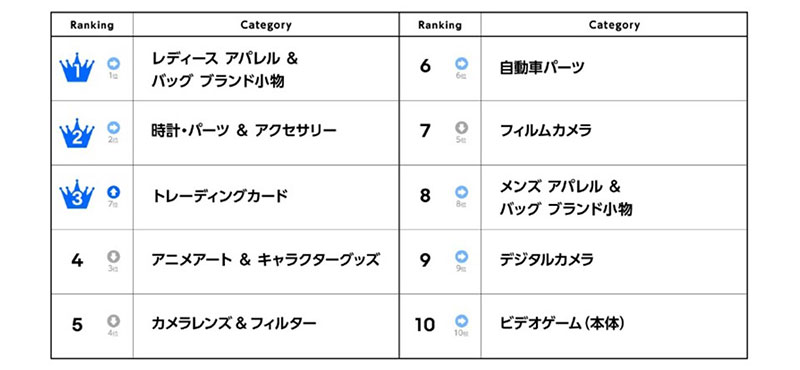This screenshot has width=800, height=370.
Task: Click the gray down arrow beside rank 5
Action: point(113,320)
